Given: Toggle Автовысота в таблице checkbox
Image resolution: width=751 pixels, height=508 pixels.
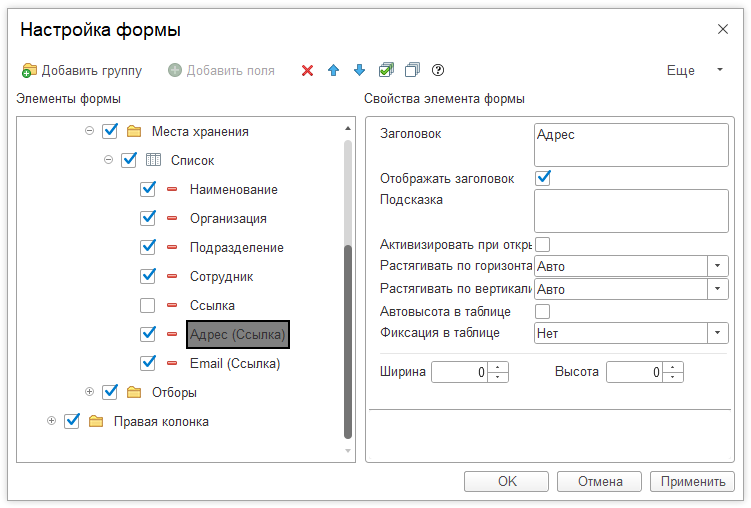Looking at the screenshot, I should 543,311.
